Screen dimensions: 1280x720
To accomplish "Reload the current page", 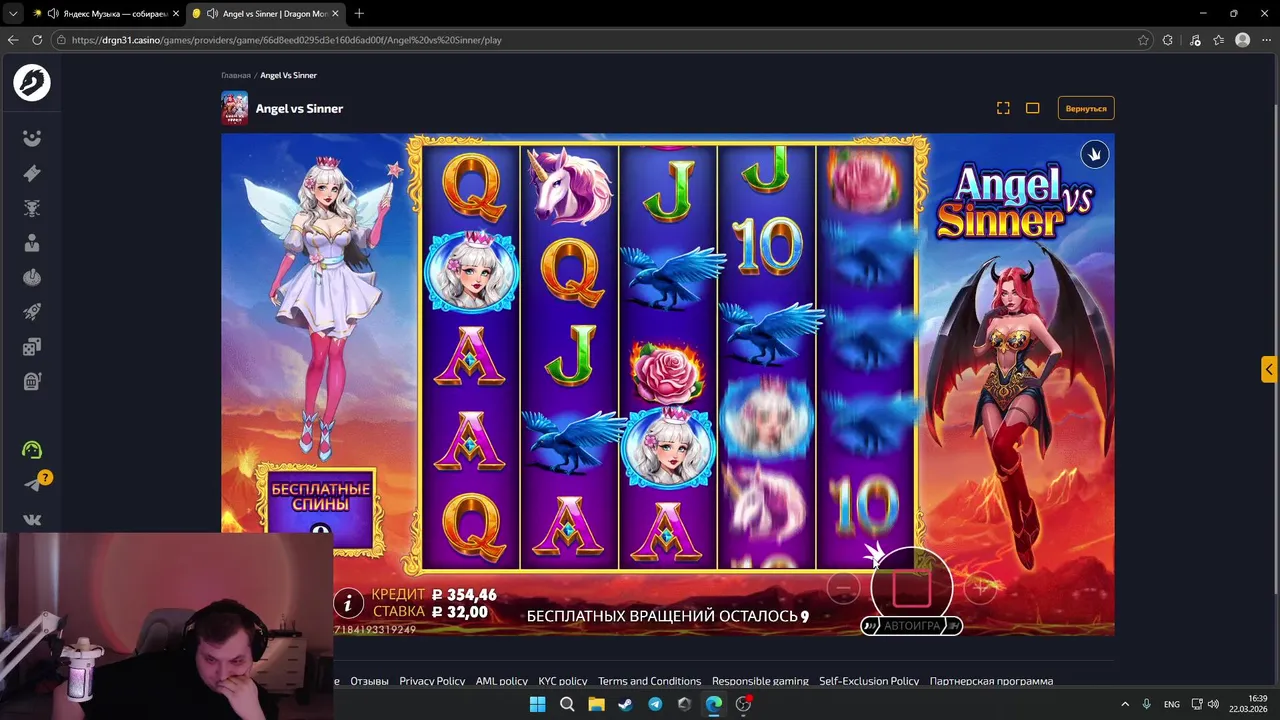I will 37,40.
